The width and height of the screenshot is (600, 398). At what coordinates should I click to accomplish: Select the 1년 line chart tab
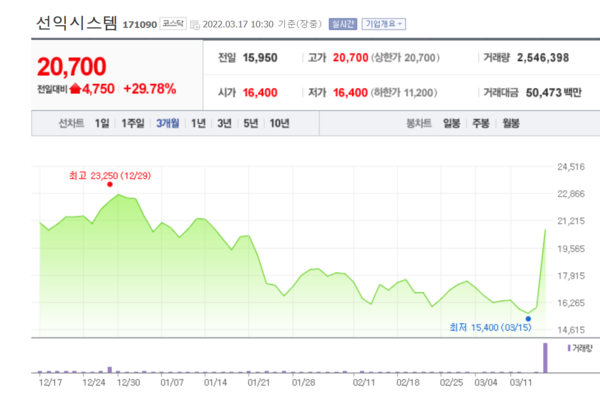198,123
